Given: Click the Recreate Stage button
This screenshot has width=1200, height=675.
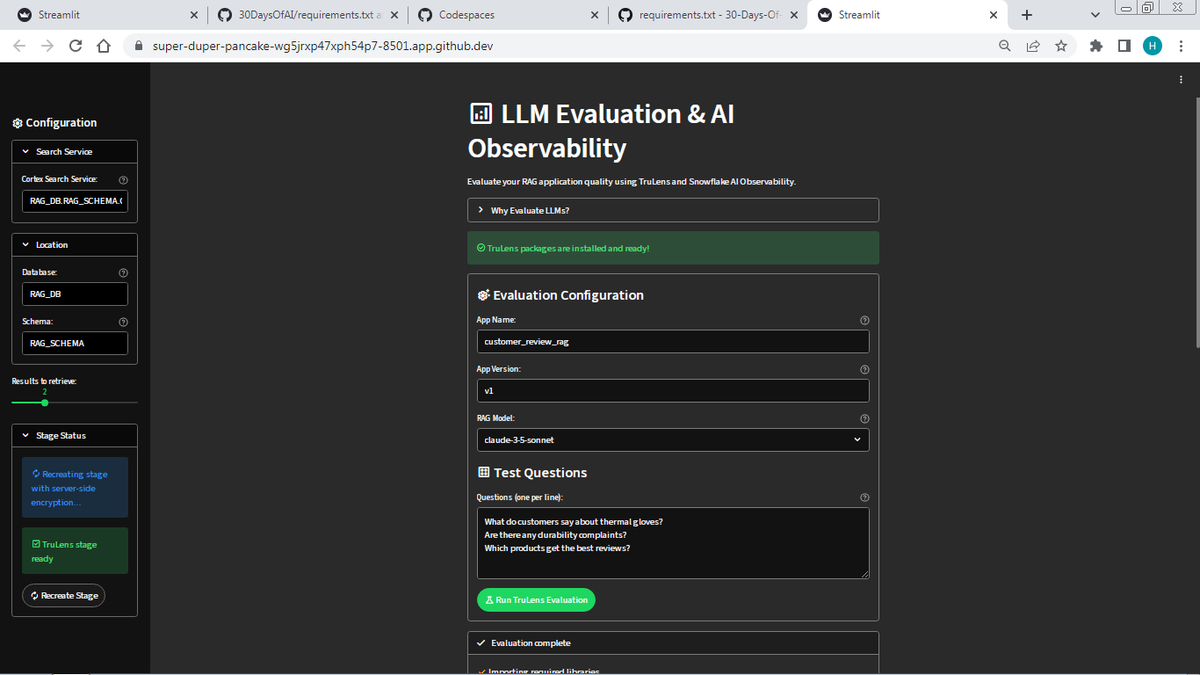Looking at the screenshot, I should pyautogui.click(x=64, y=595).
